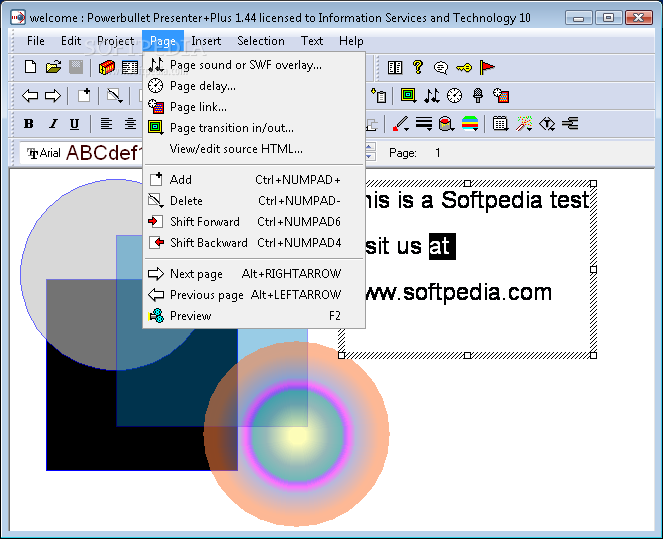Align text left
This screenshot has height=539, width=663.
pos(106,123)
